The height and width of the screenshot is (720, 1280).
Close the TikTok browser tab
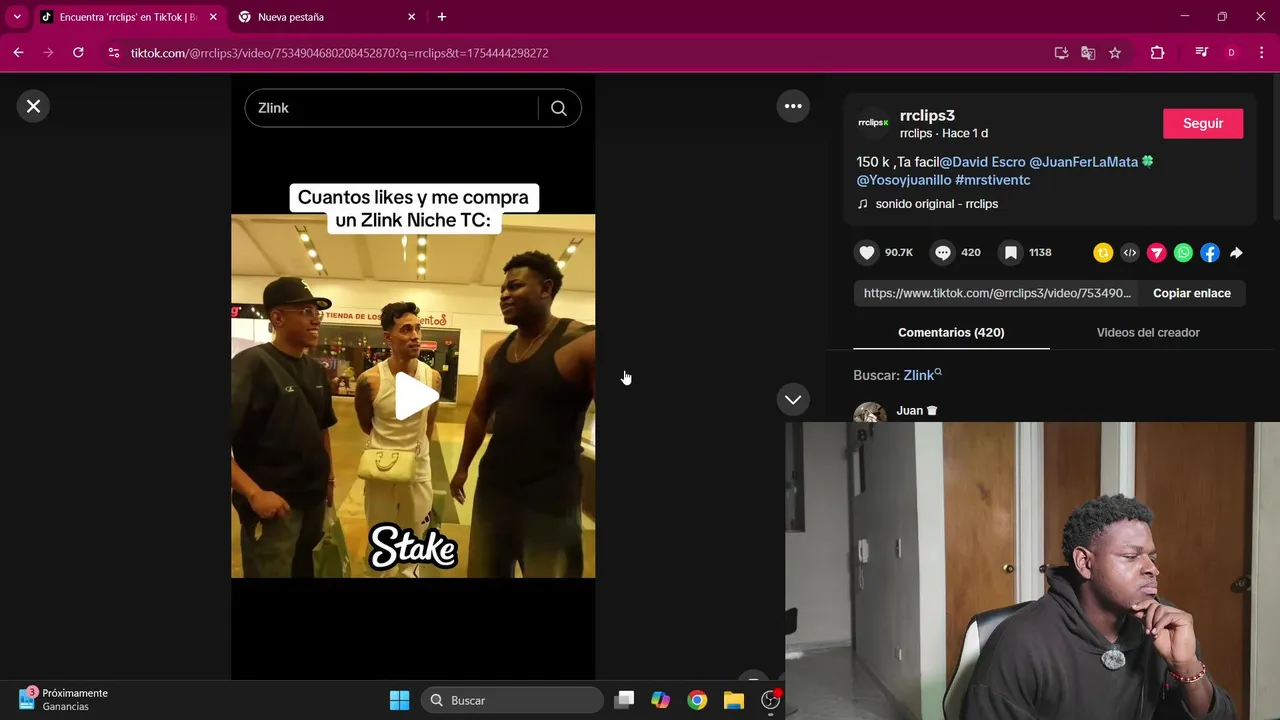(x=213, y=17)
